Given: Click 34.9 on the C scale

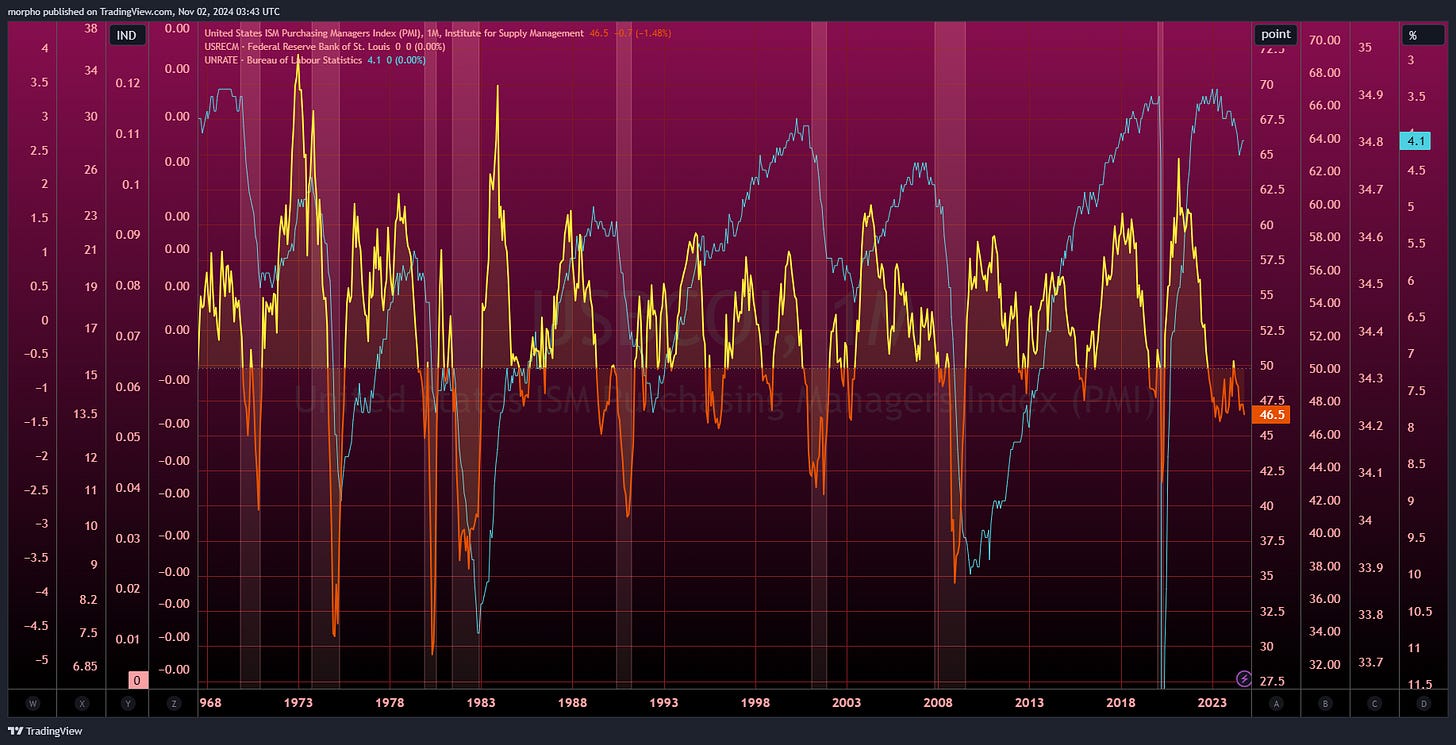Looking at the screenshot, I should [x=1371, y=95].
